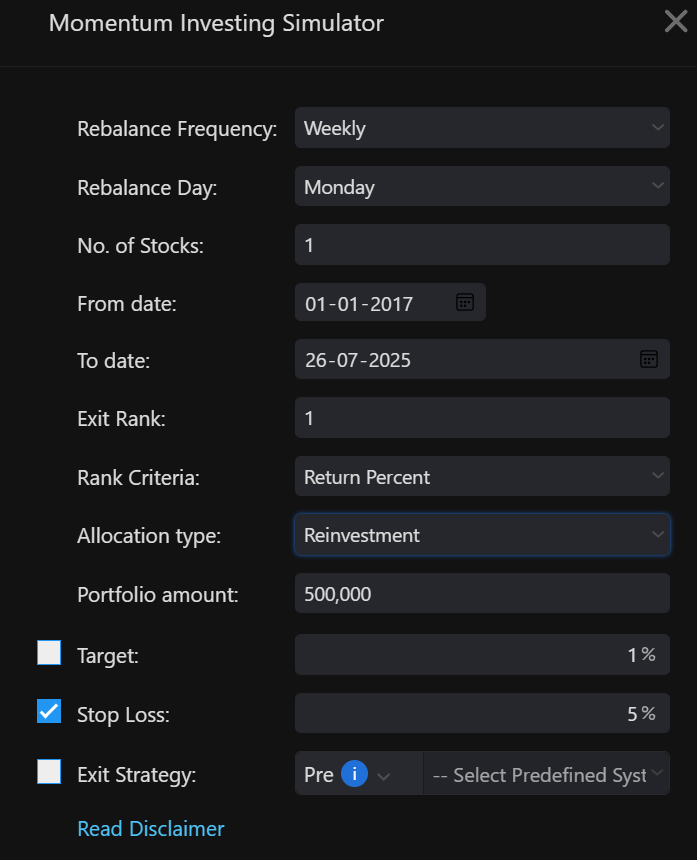
Task: Expand the Allocation type Reinvestment dropdown
Action: [x=482, y=535]
